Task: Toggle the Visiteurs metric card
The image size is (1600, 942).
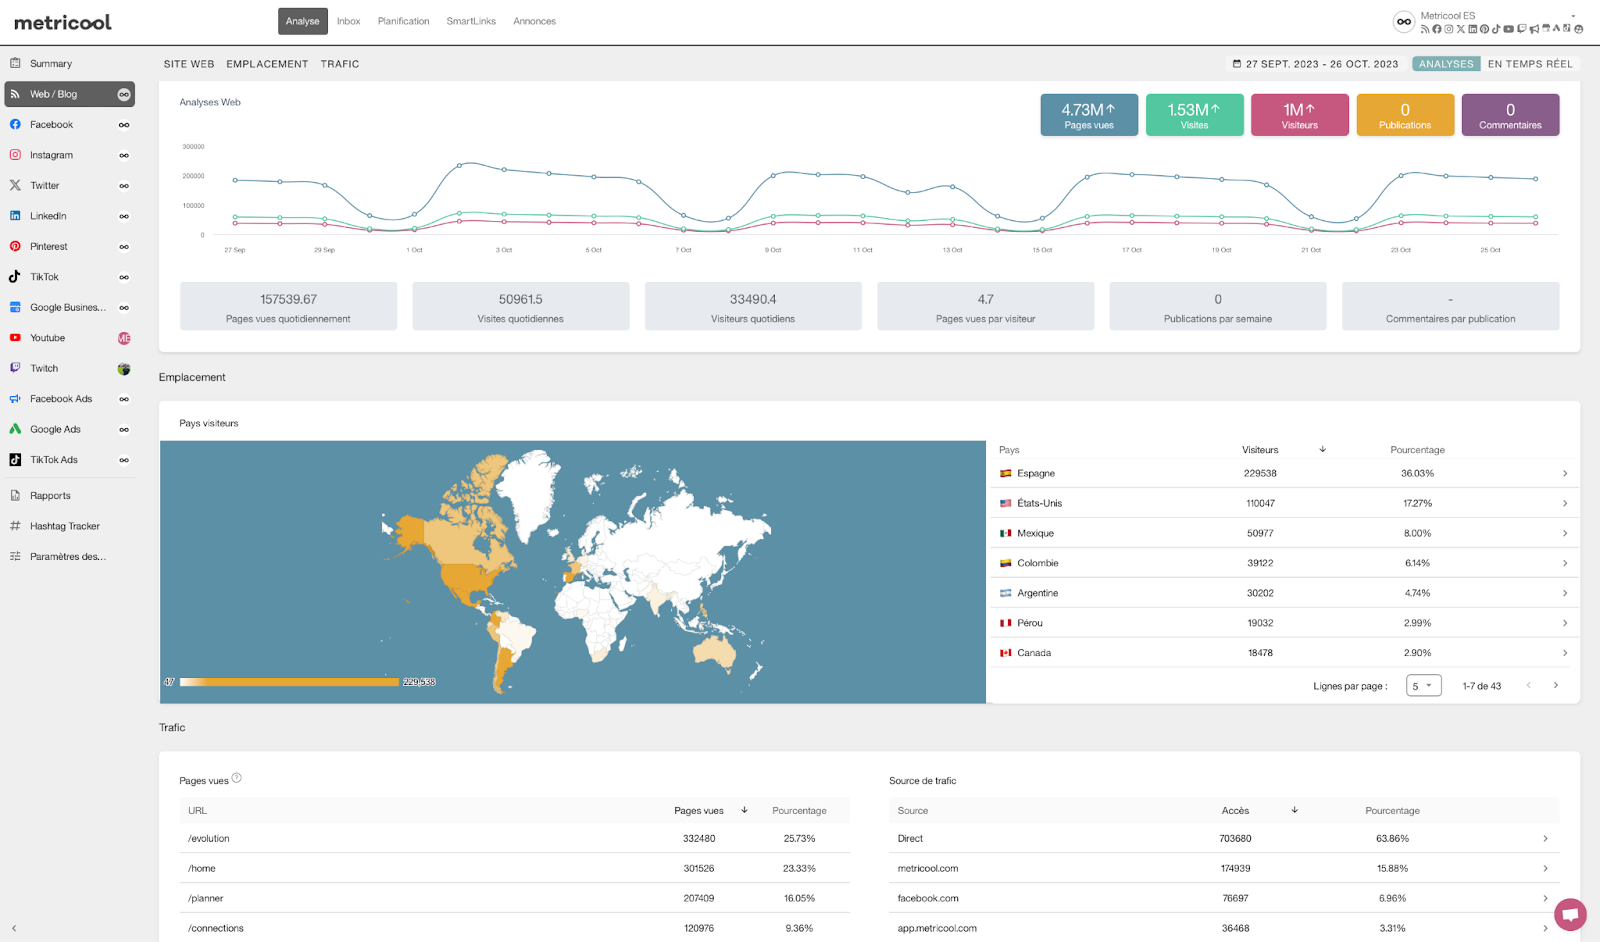Action: click(1300, 115)
